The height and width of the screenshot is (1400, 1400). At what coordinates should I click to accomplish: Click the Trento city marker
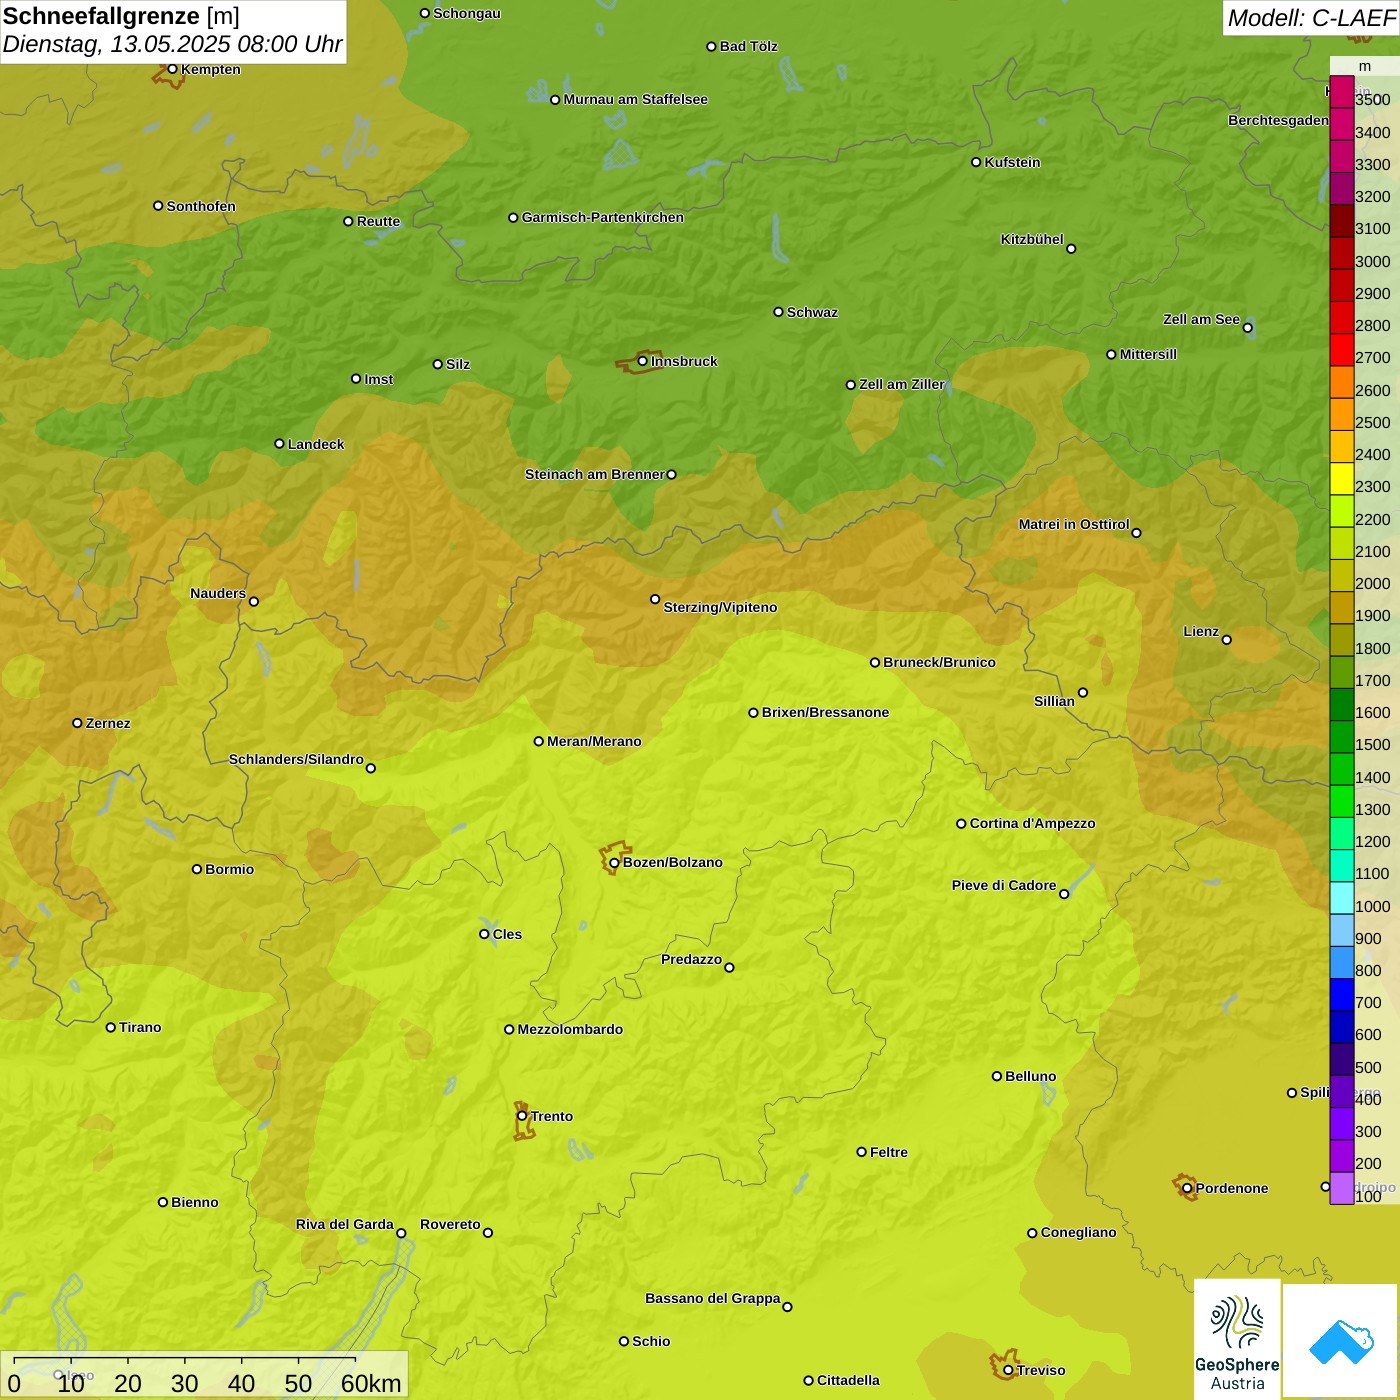[522, 1116]
